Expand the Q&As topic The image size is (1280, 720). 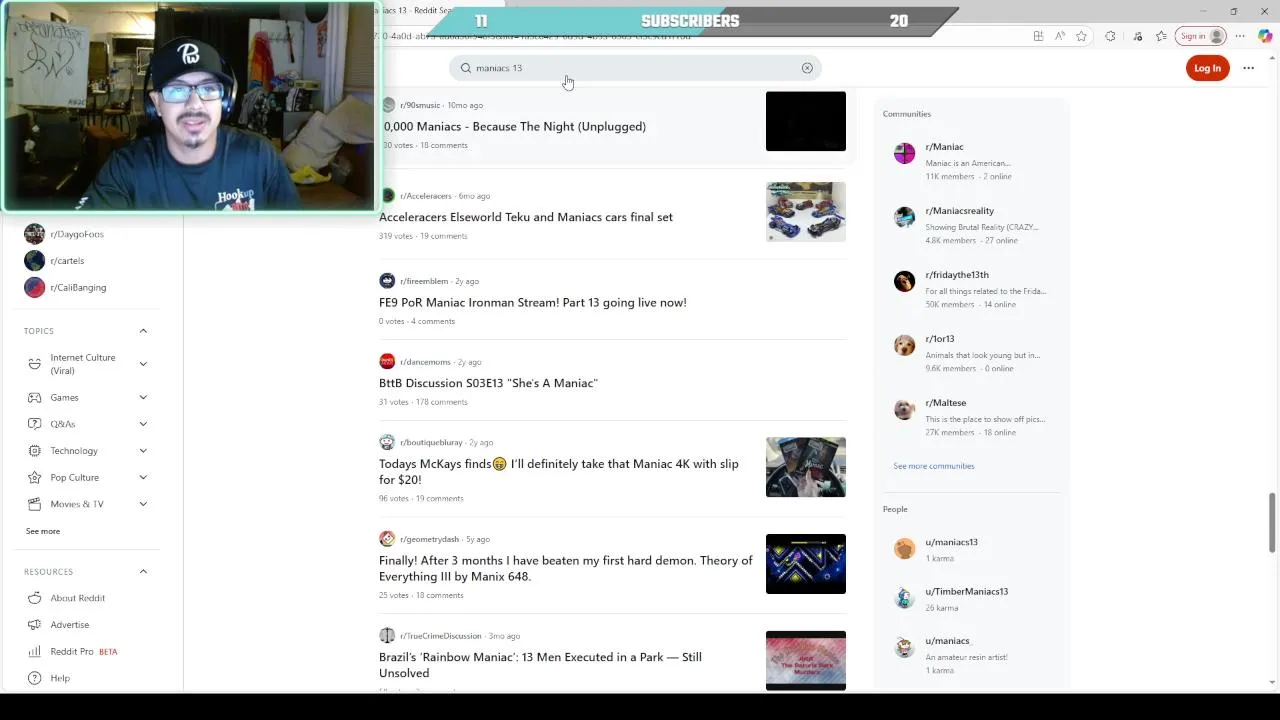[x=143, y=424]
